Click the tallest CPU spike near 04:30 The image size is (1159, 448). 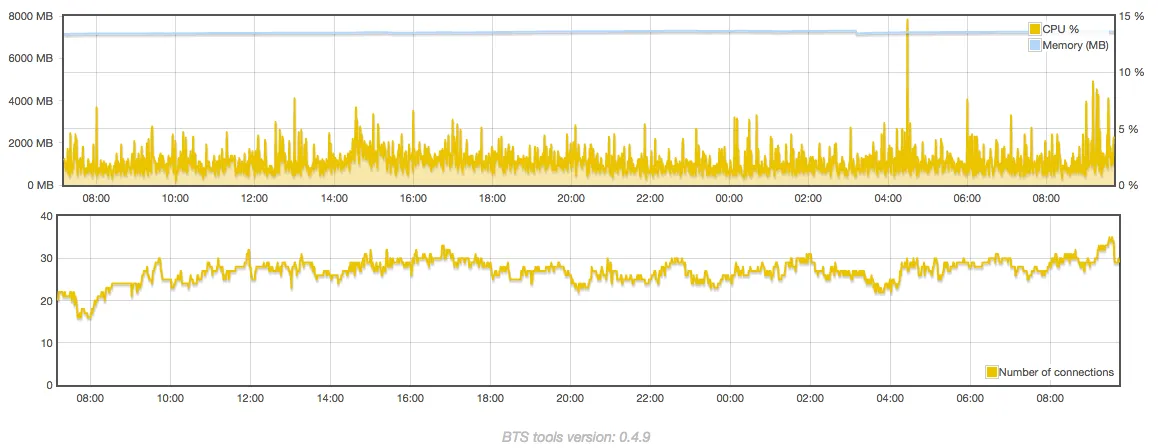tap(907, 22)
